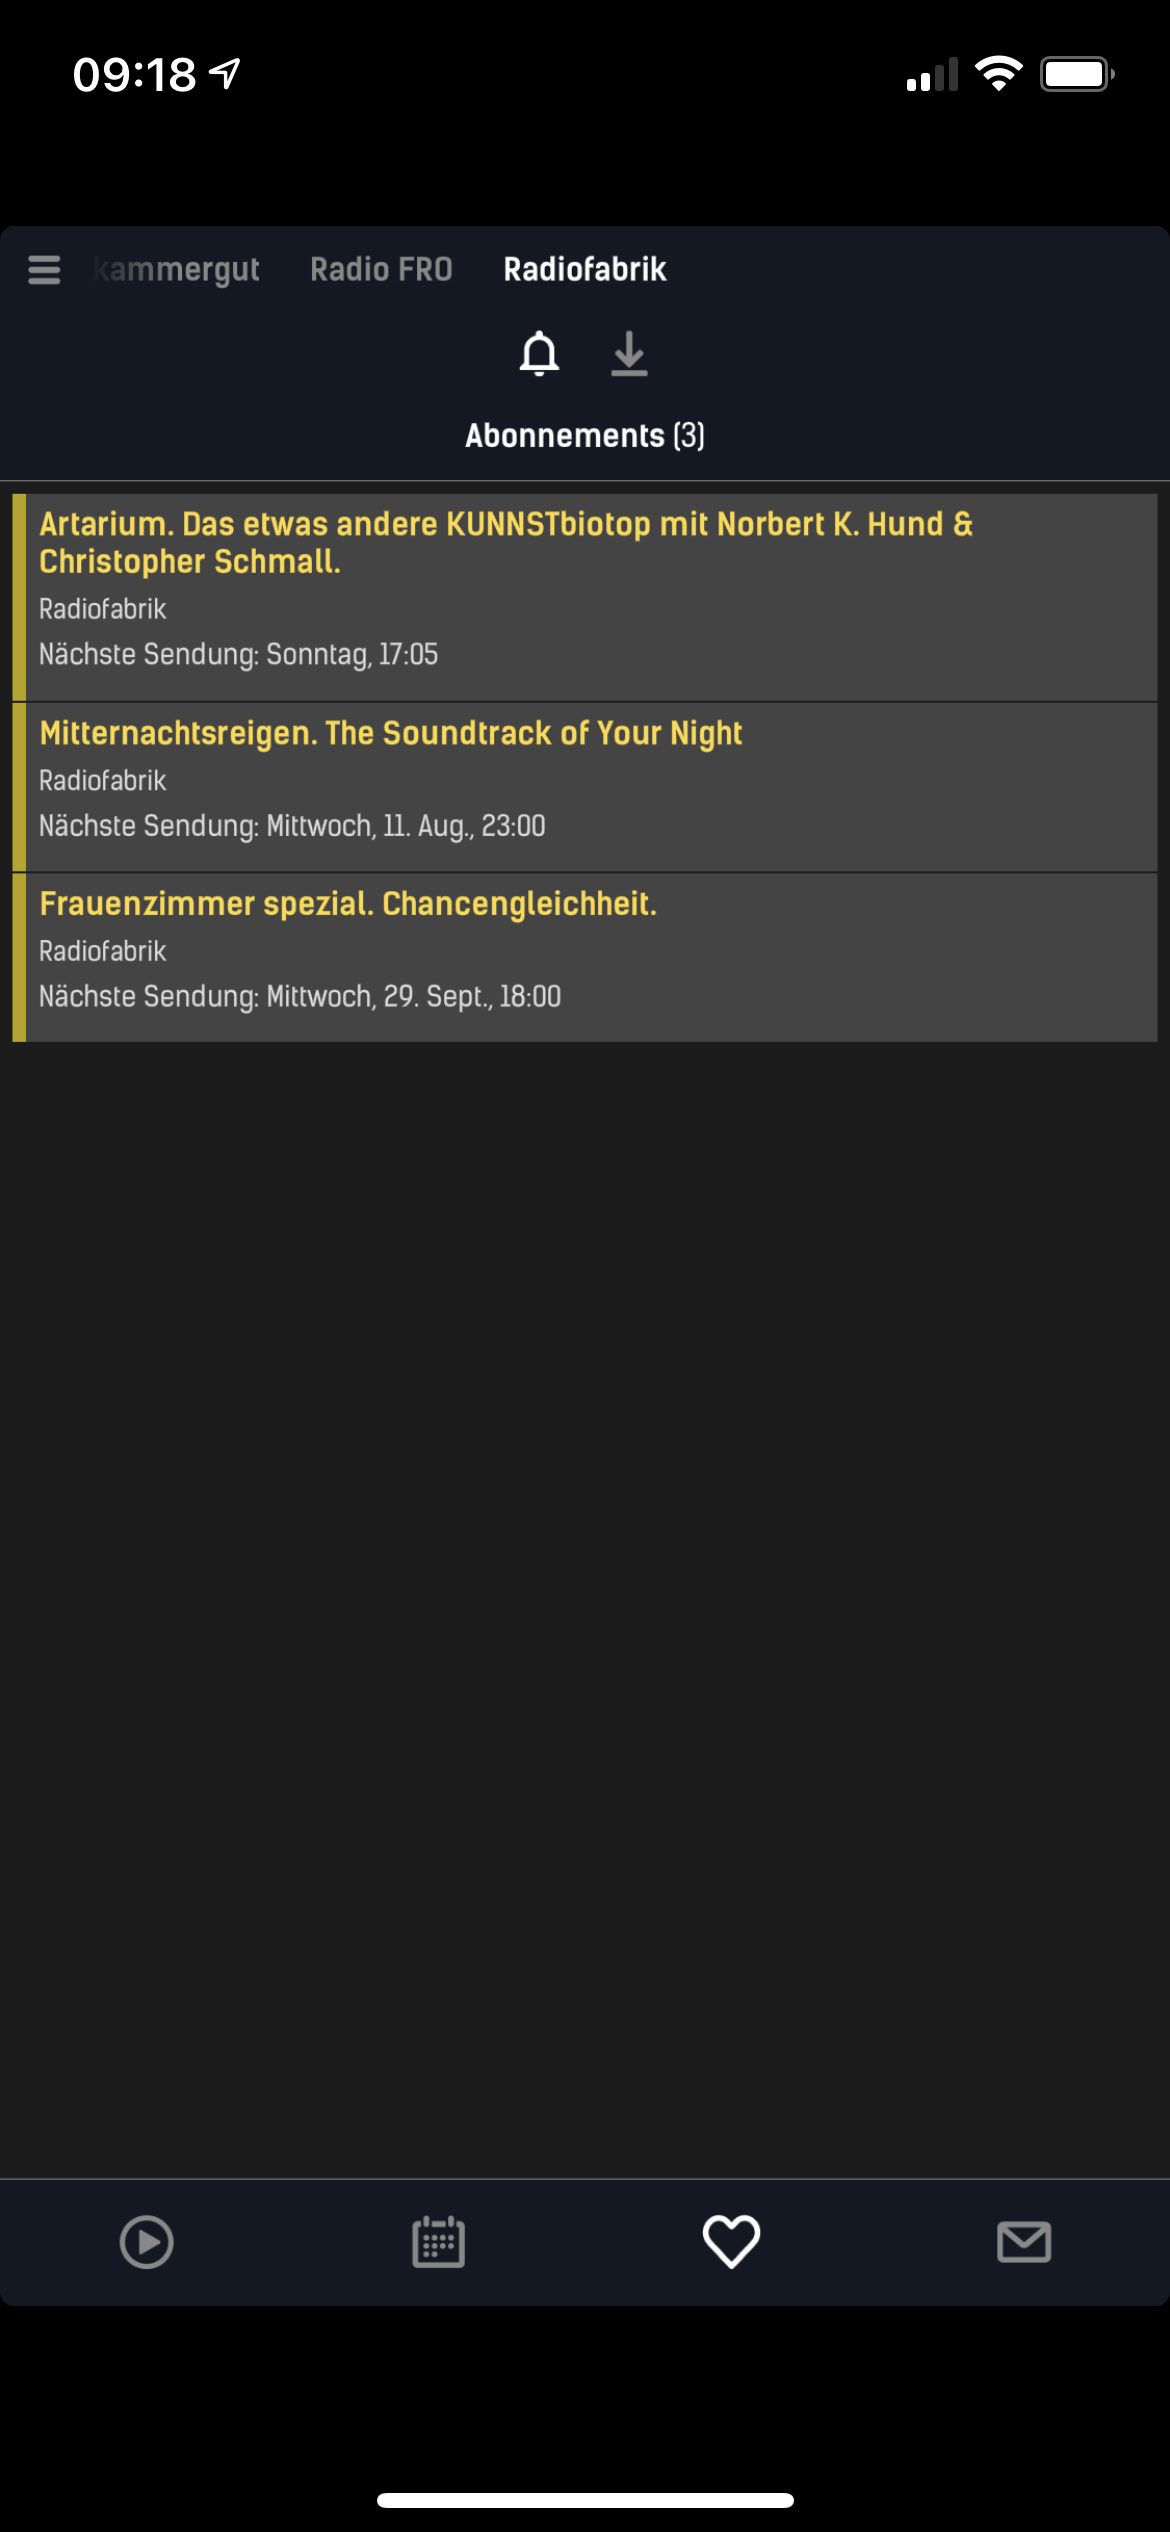Open the player via play icon
This screenshot has height=2532, width=1170.
(x=147, y=2242)
